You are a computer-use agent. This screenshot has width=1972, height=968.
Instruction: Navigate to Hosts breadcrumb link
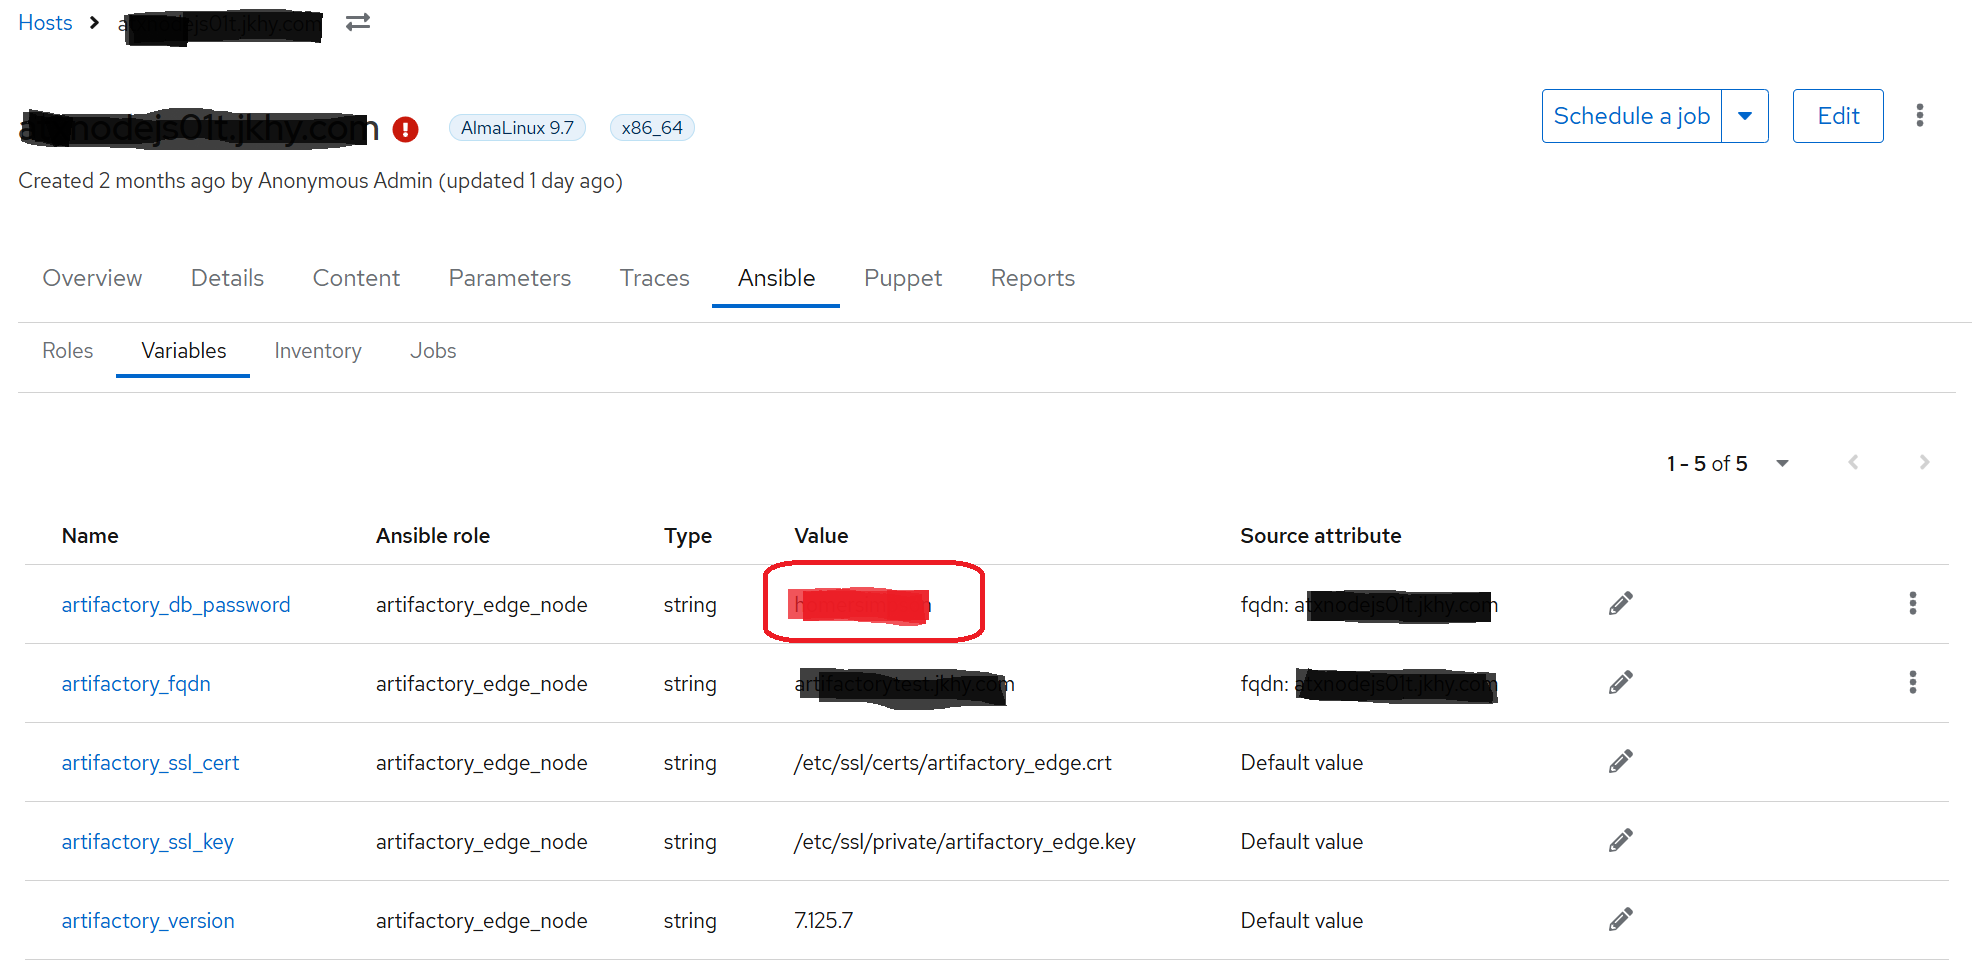tap(45, 23)
